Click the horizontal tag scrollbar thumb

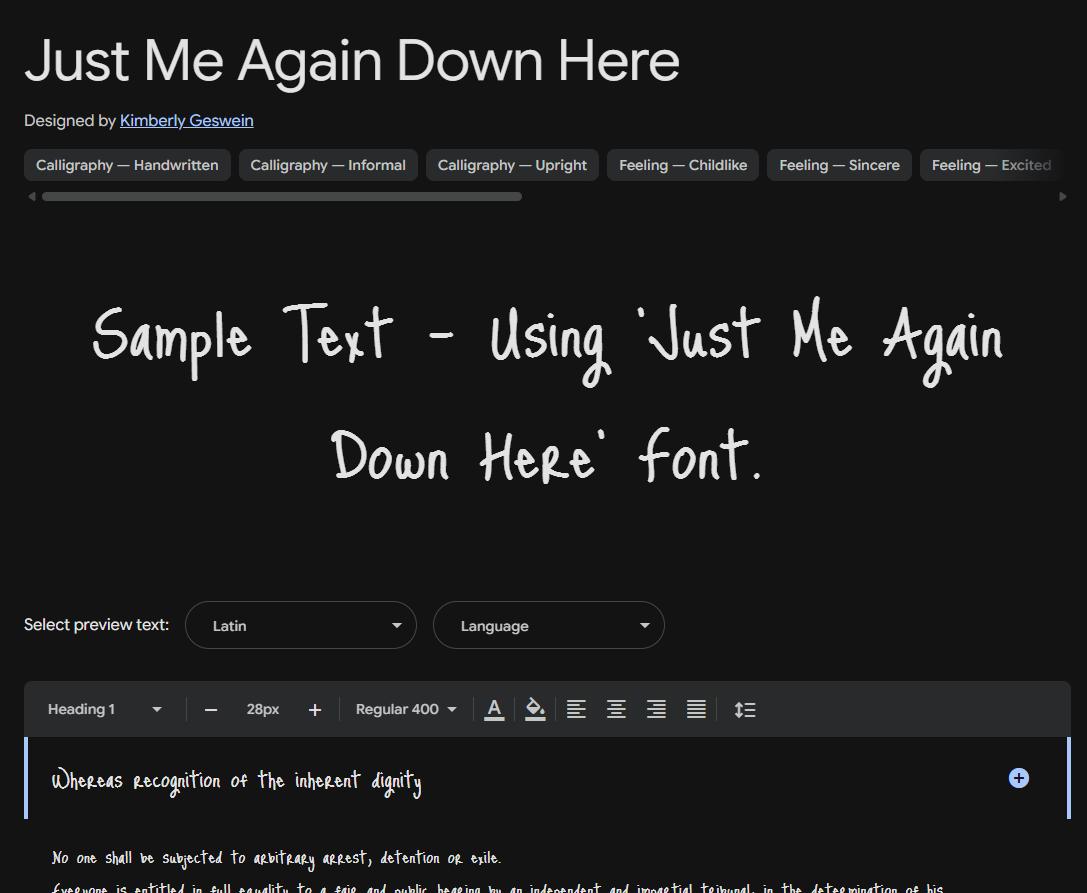click(281, 196)
